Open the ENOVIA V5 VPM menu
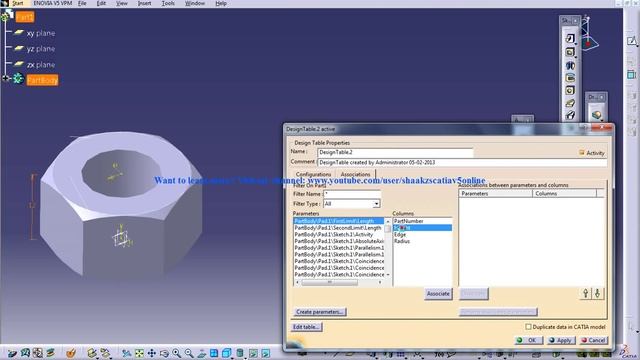 [x=53, y=3]
